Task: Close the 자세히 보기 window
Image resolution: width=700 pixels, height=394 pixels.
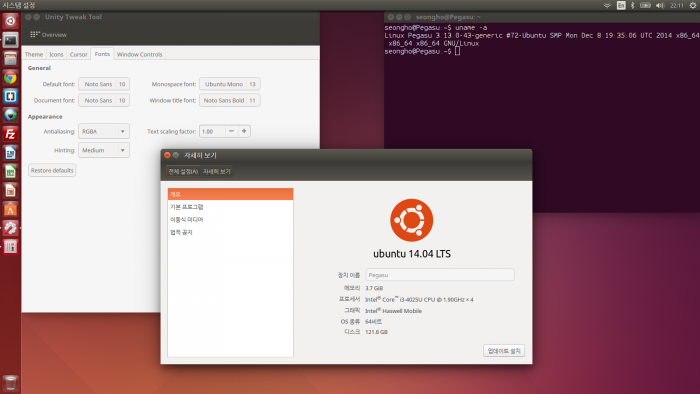Action: coord(167,155)
